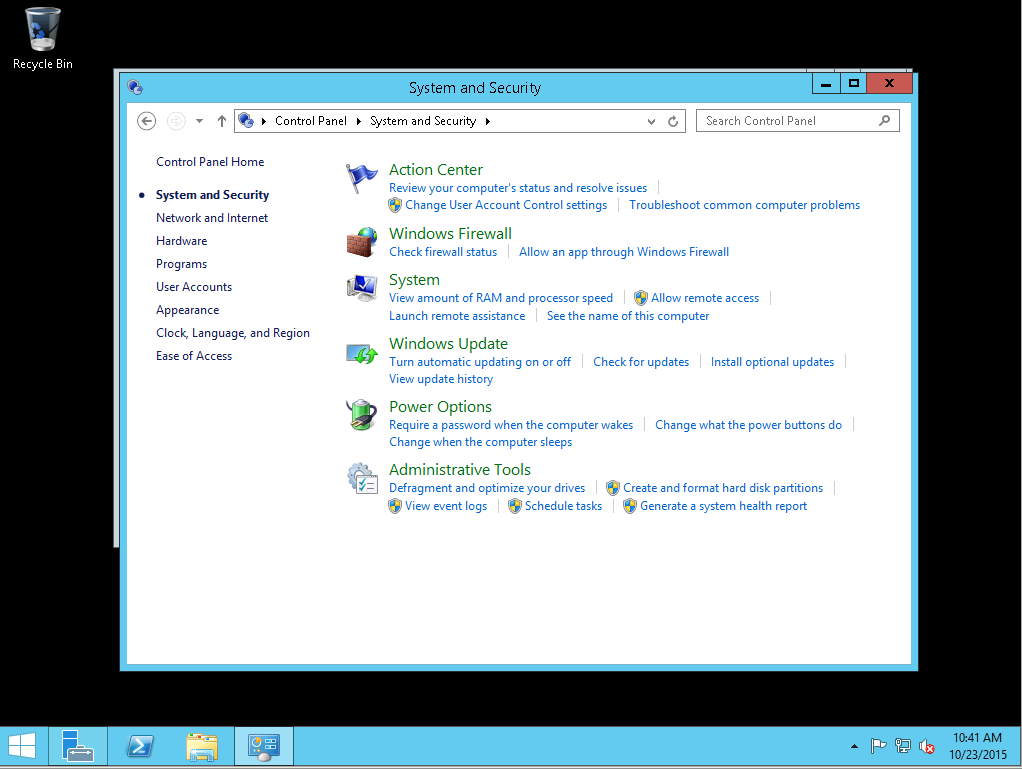Go to User Accounts category
The height and width of the screenshot is (769, 1022).
194,287
